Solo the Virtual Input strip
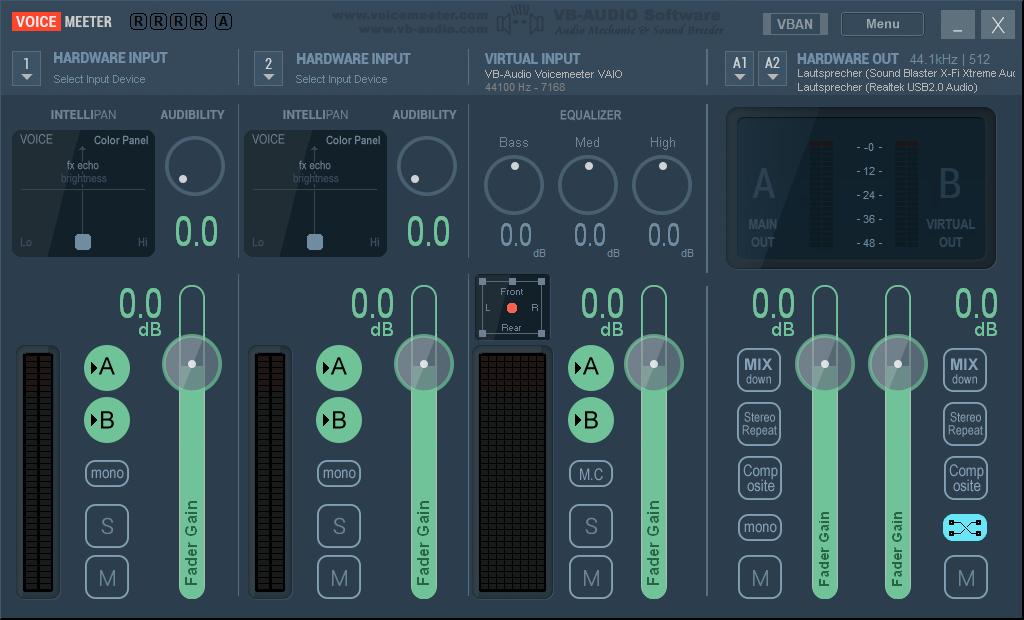The width and height of the screenshot is (1024, 620). [x=591, y=526]
